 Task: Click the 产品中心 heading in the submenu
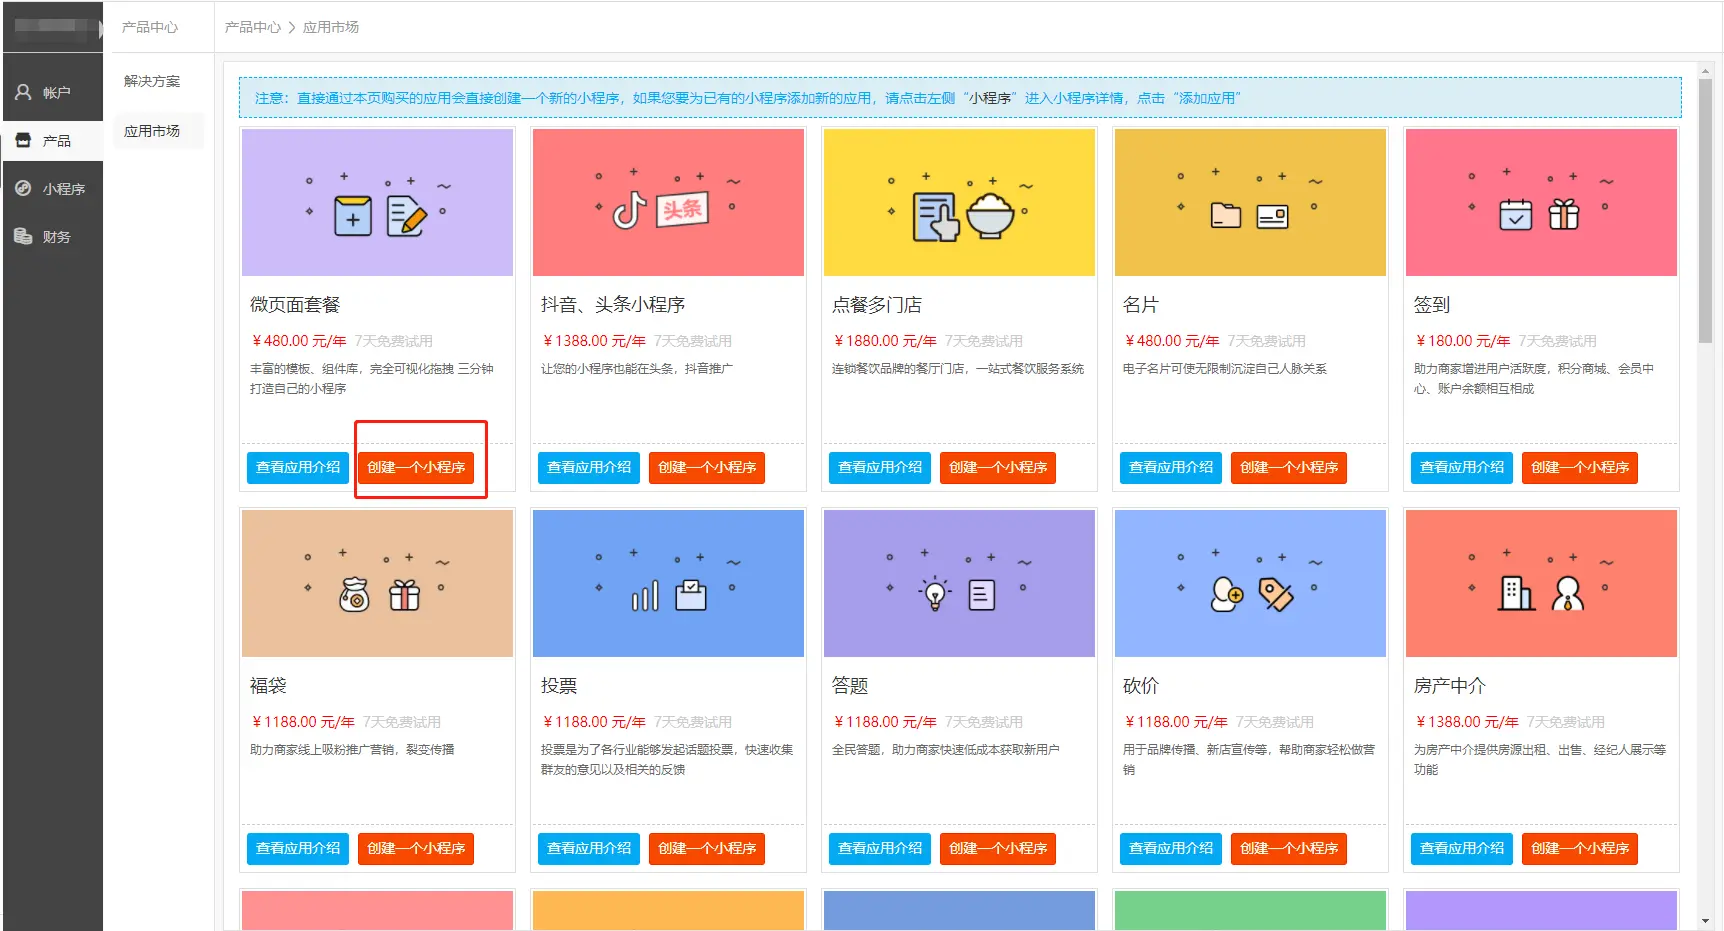click(x=150, y=27)
